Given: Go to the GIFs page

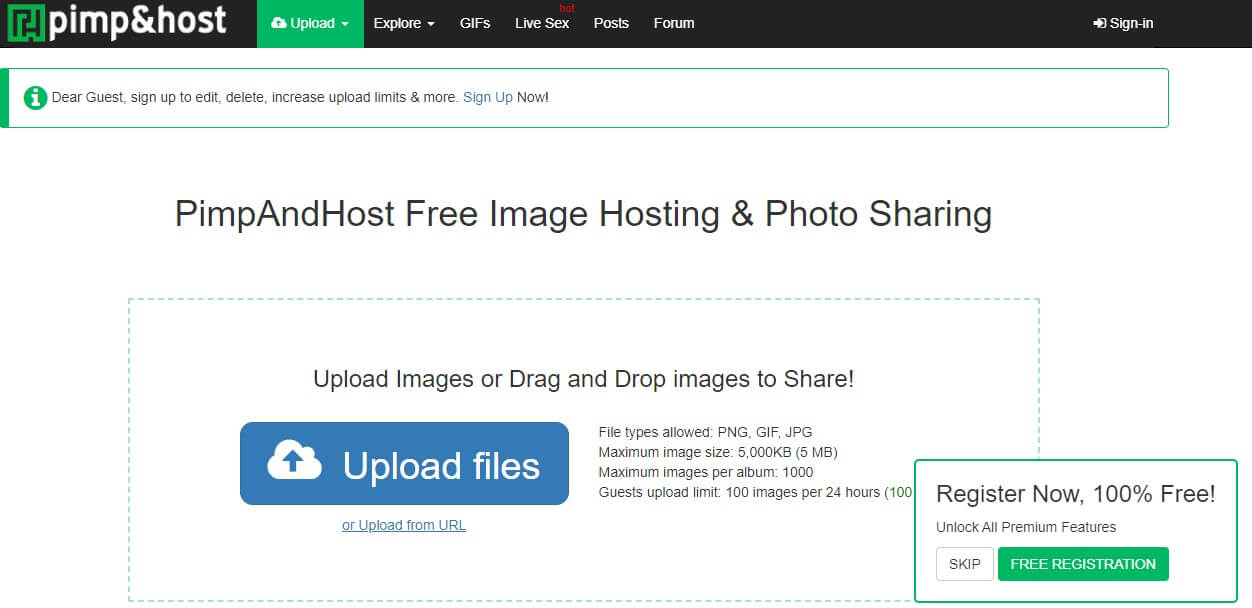Looking at the screenshot, I should pos(475,23).
